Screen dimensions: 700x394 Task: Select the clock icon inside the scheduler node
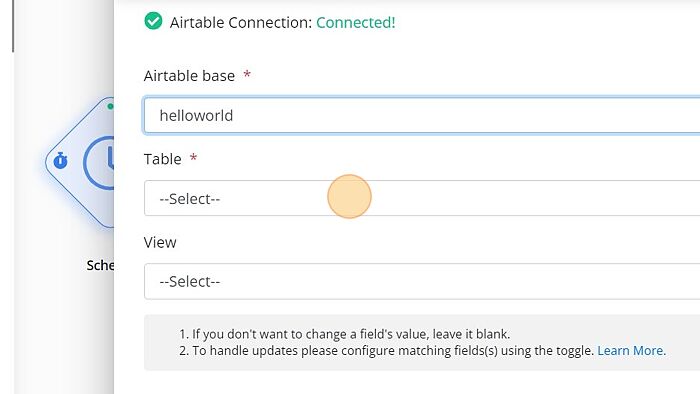100,162
